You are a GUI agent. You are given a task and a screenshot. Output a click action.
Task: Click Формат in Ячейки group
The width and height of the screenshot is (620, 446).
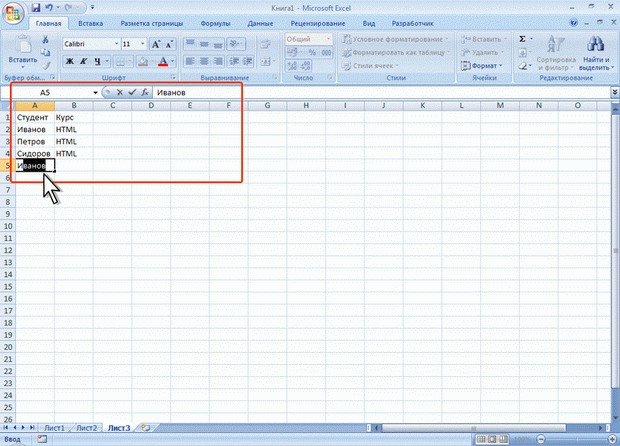point(482,66)
